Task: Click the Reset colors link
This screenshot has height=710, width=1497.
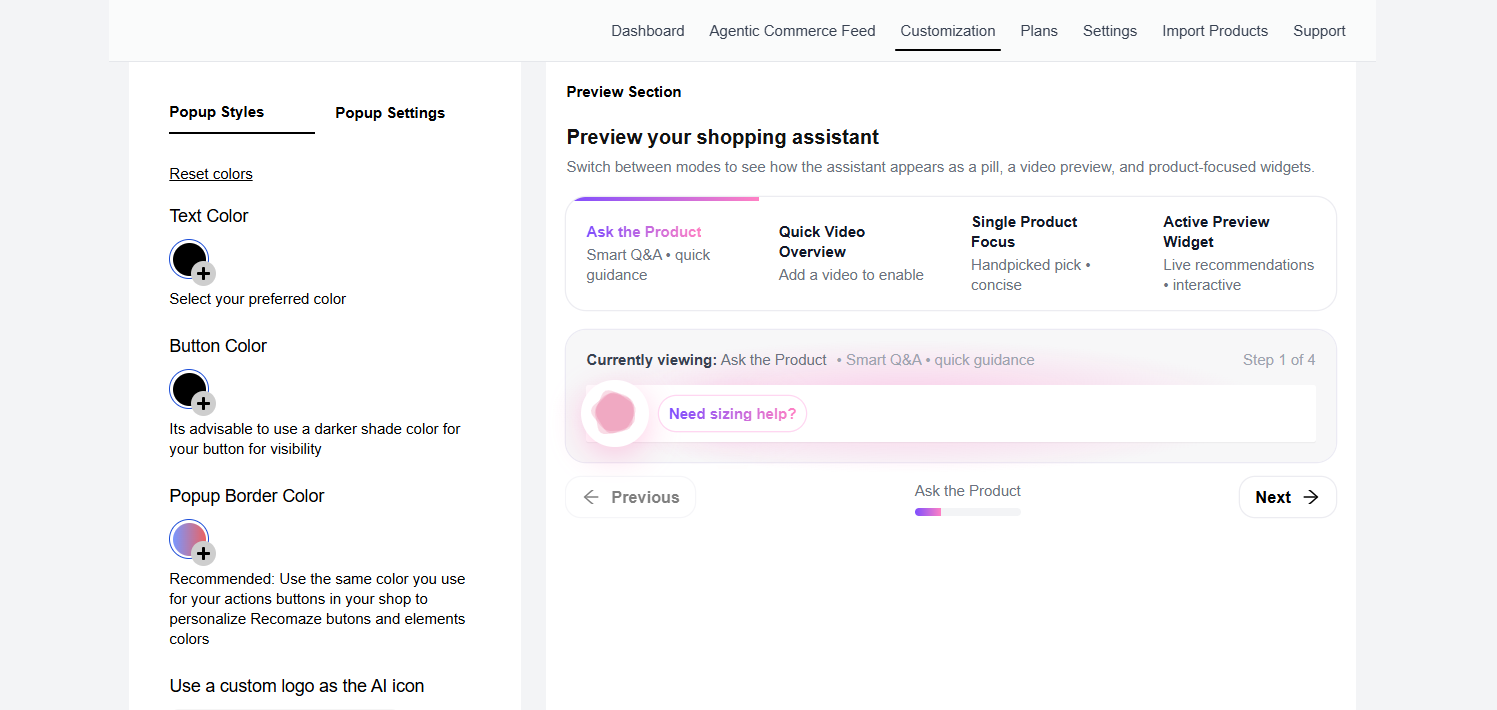Action: (x=211, y=174)
